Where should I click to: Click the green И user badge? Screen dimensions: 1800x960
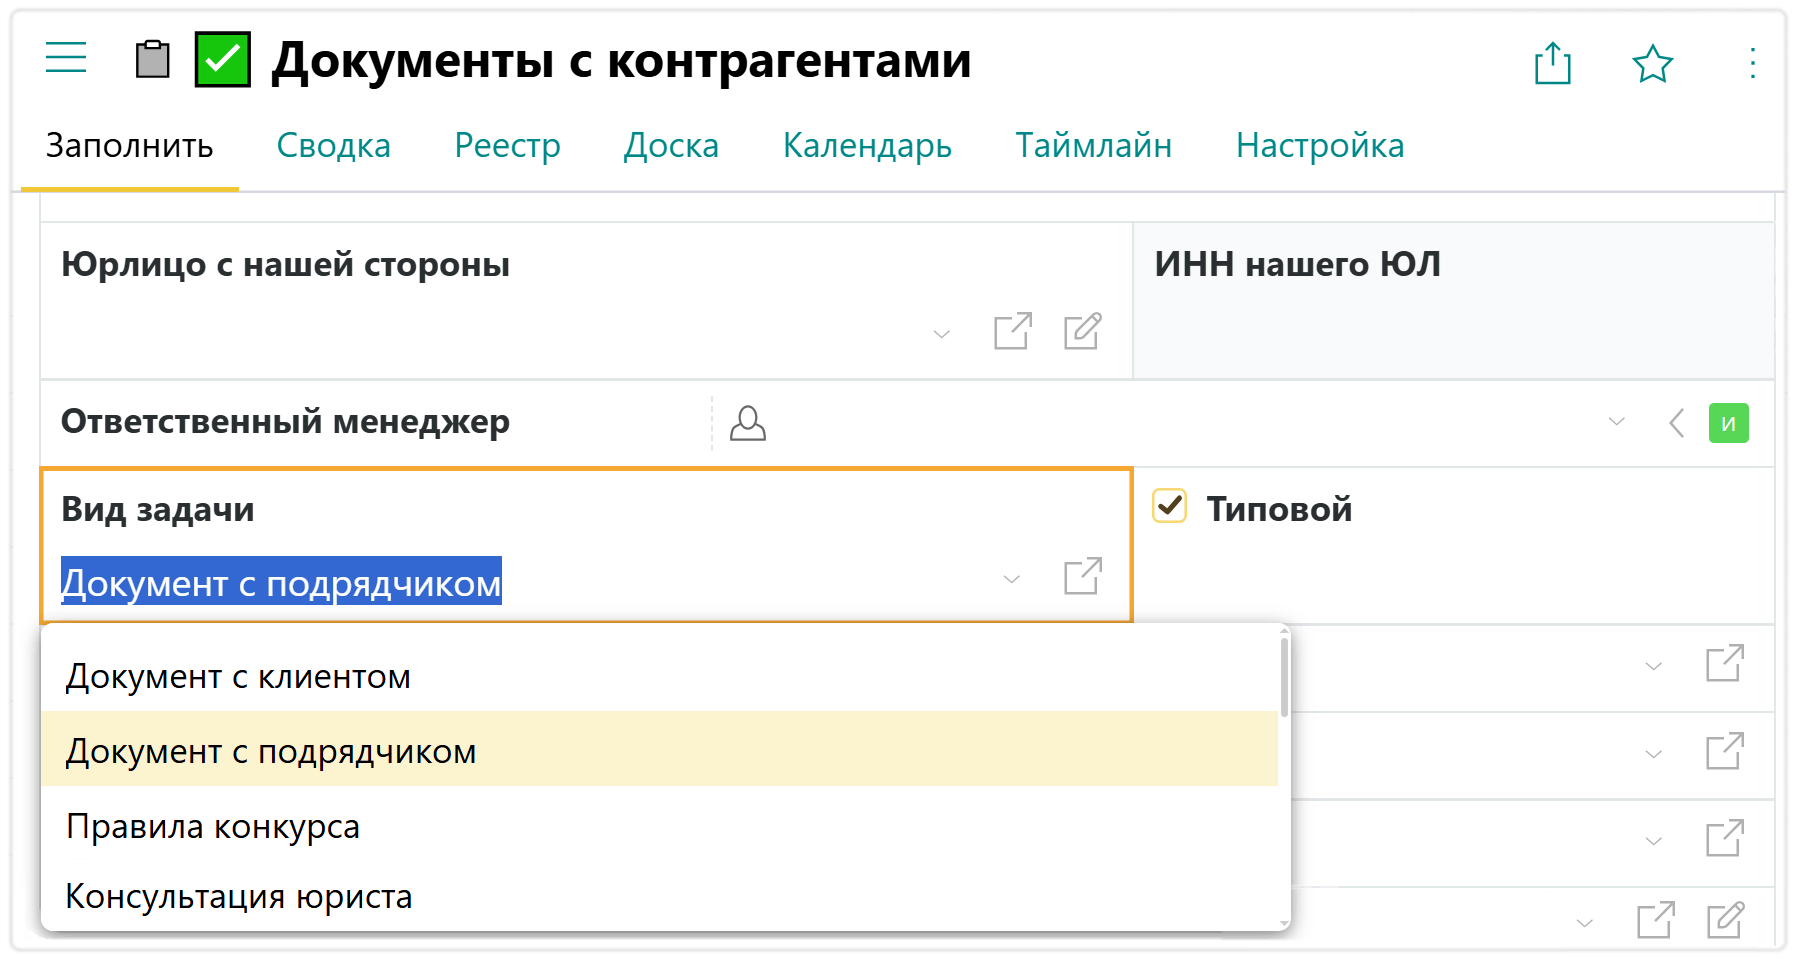coord(1728,423)
